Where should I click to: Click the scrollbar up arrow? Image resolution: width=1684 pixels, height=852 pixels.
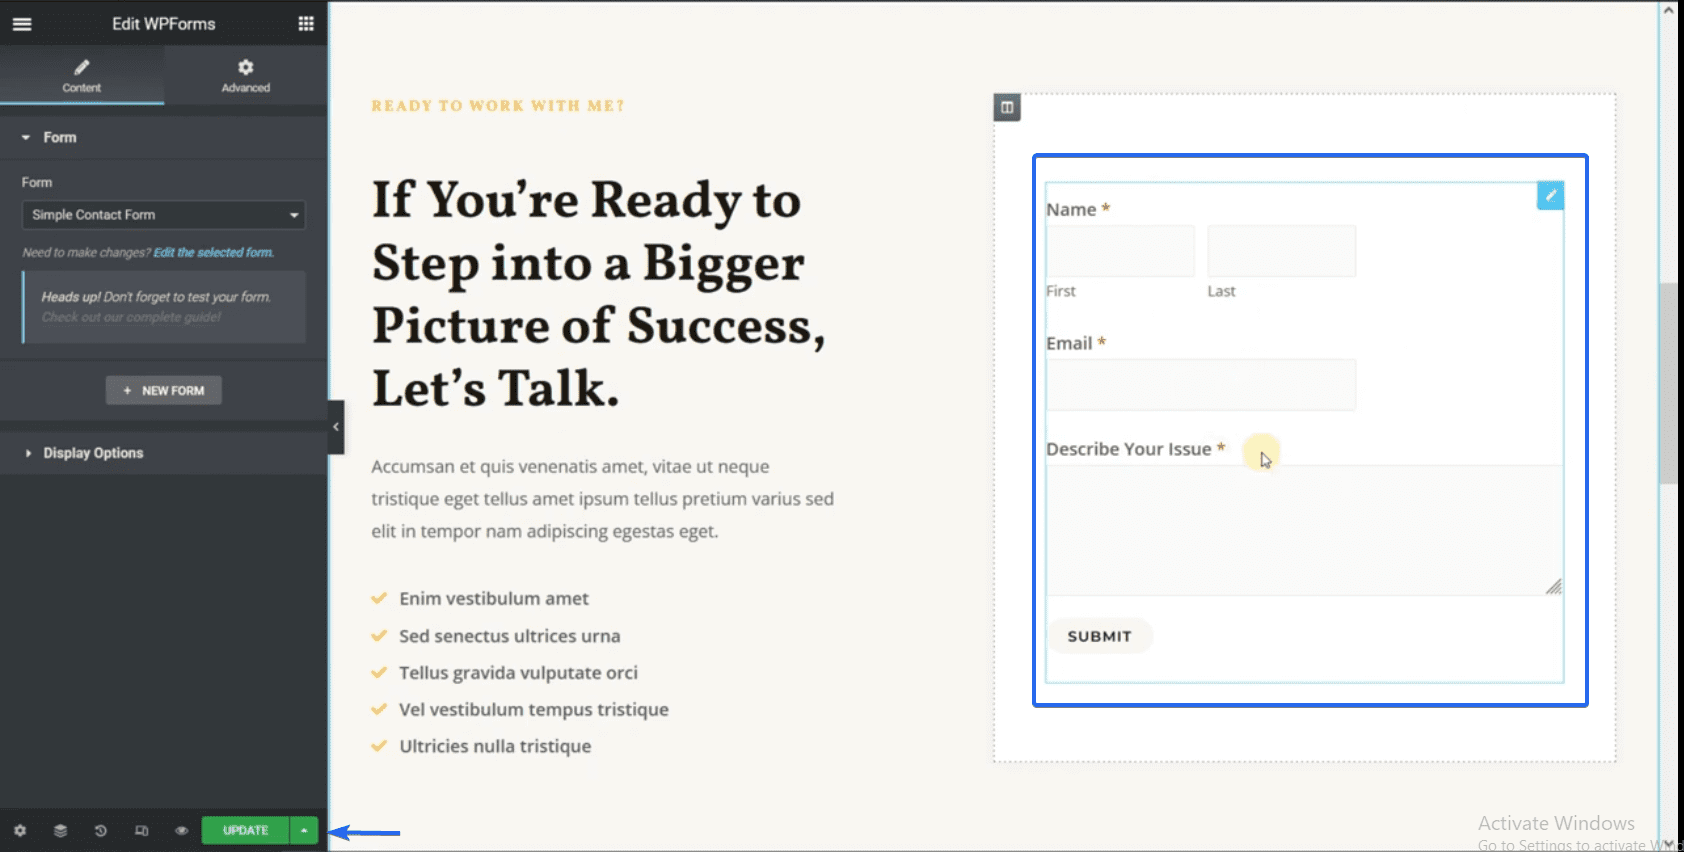coord(1667,10)
